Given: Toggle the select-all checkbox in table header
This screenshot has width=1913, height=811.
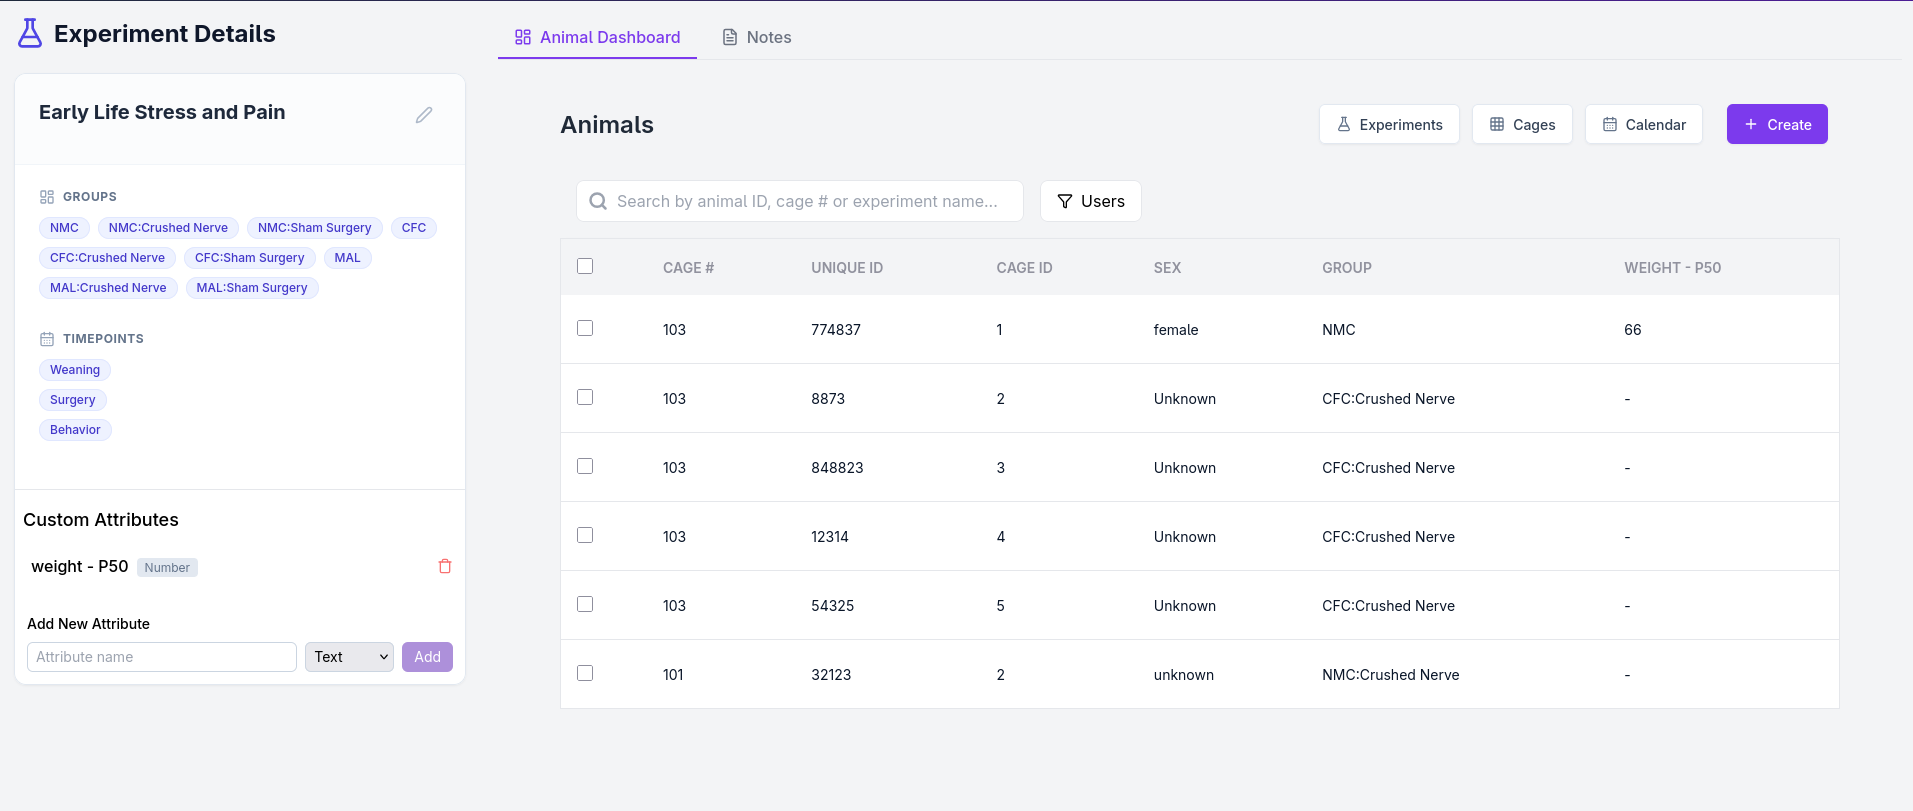Looking at the screenshot, I should point(585,266).
